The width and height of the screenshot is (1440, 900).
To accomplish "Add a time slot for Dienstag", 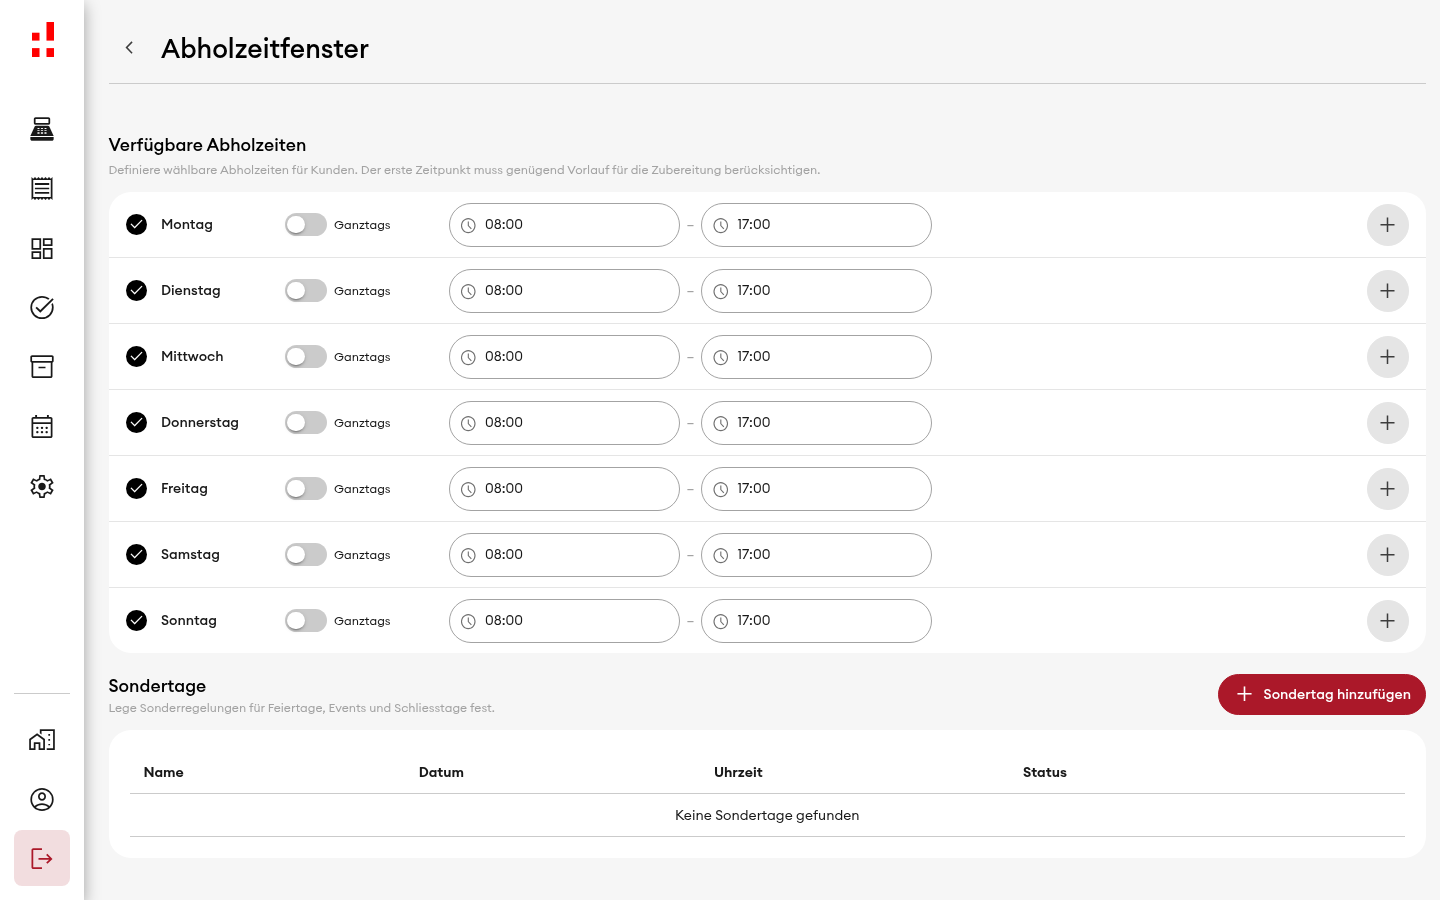I will coord(1388,291).
